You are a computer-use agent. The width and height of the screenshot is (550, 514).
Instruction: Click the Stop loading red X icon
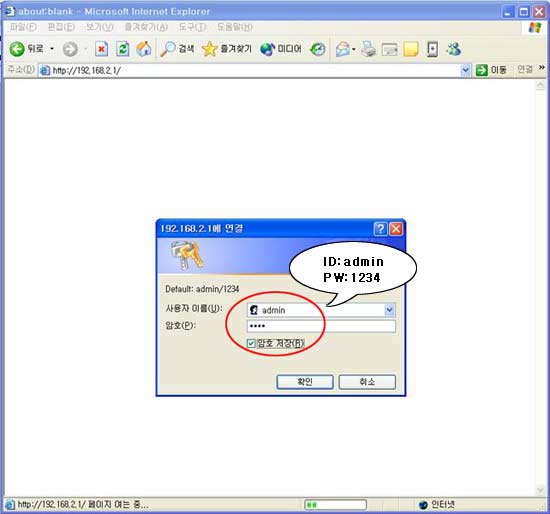[x=101, y=49]
